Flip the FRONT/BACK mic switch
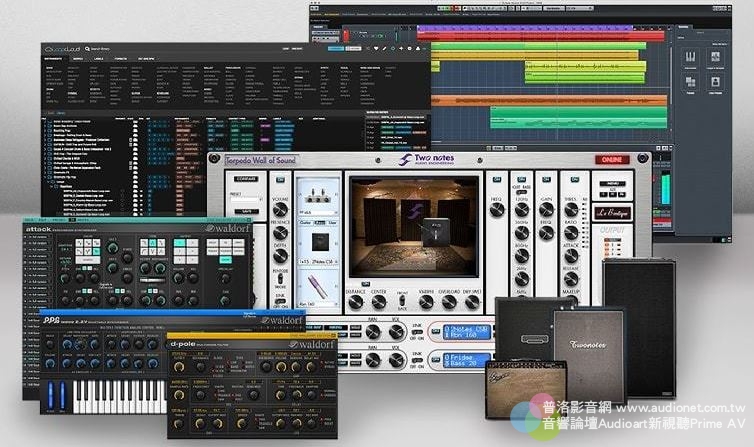Image resolution: width=754 pixels, height=447 pixels. (x=402, y=301)
